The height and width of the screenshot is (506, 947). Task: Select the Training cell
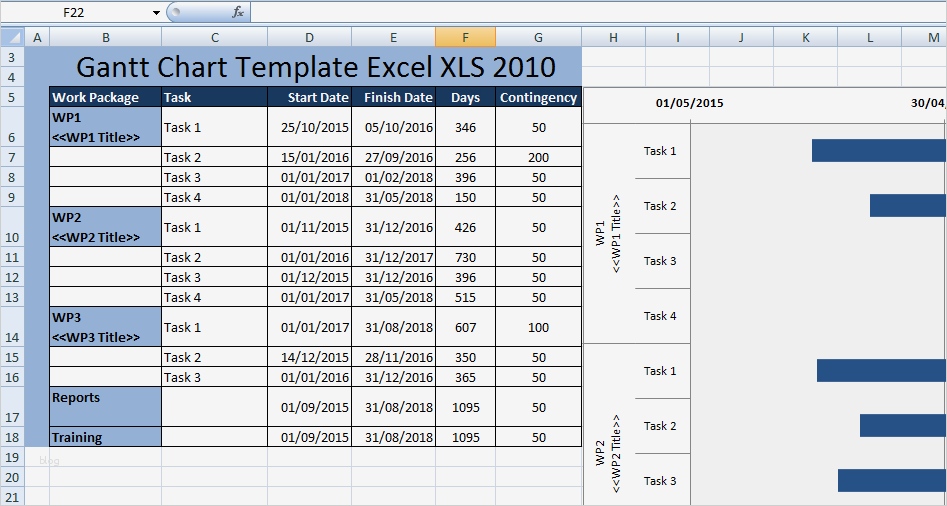point(106,437)
